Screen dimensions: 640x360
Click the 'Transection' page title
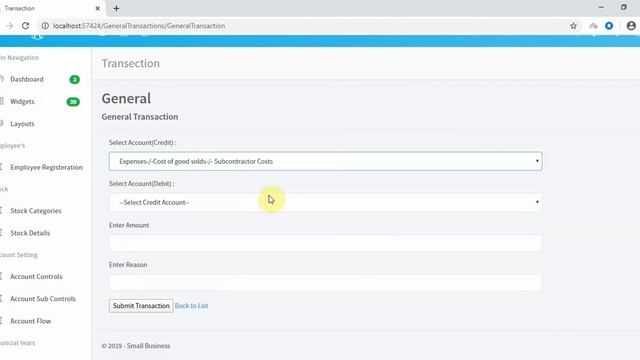(131, 63)
